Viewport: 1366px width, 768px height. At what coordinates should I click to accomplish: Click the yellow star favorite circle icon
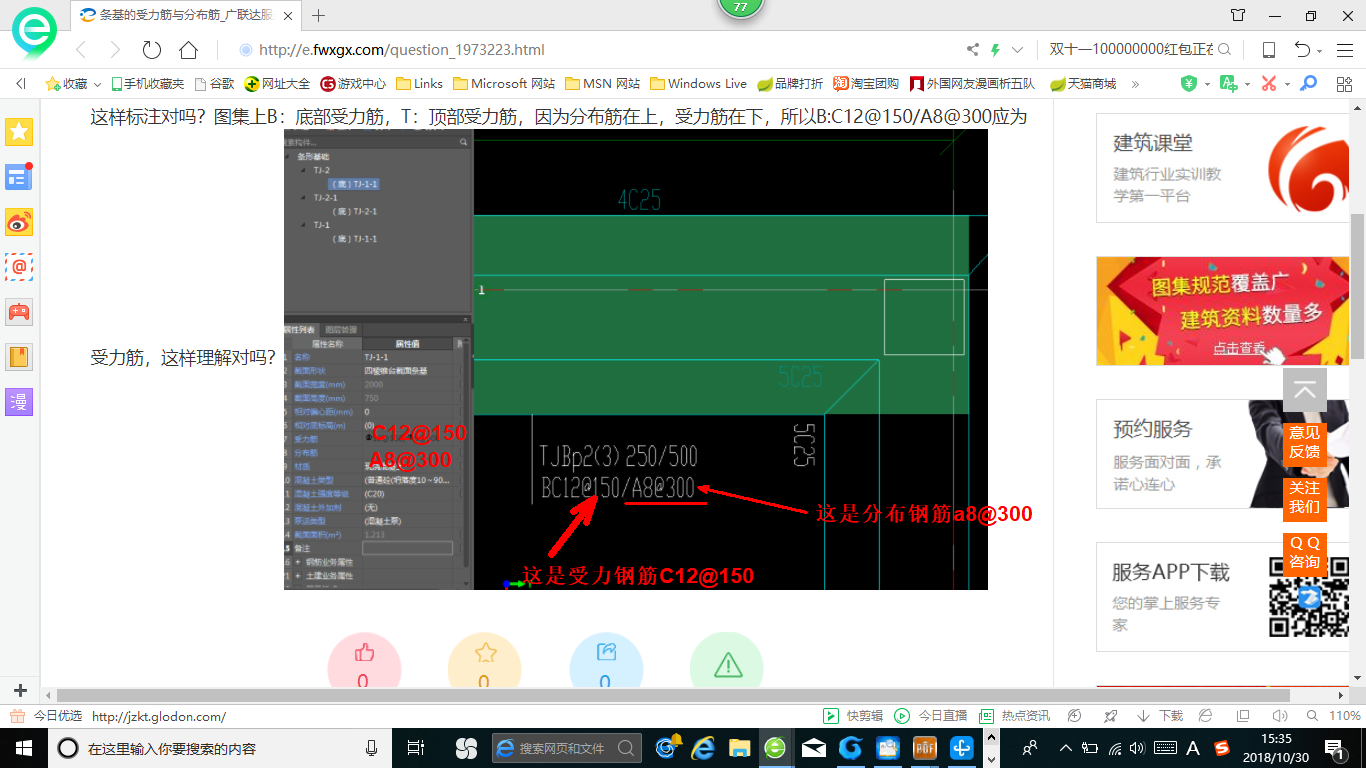[x=485, y=653]
